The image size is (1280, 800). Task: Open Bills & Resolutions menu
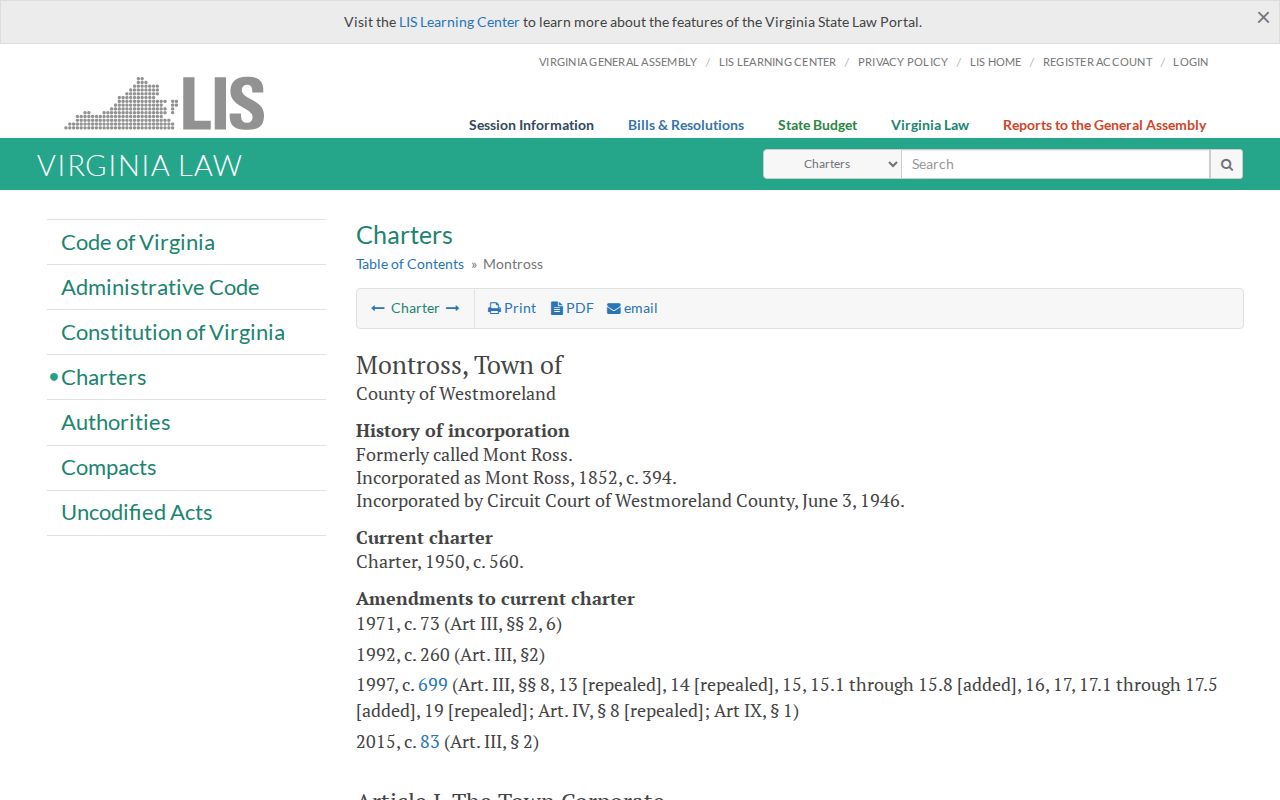(686, 125)
